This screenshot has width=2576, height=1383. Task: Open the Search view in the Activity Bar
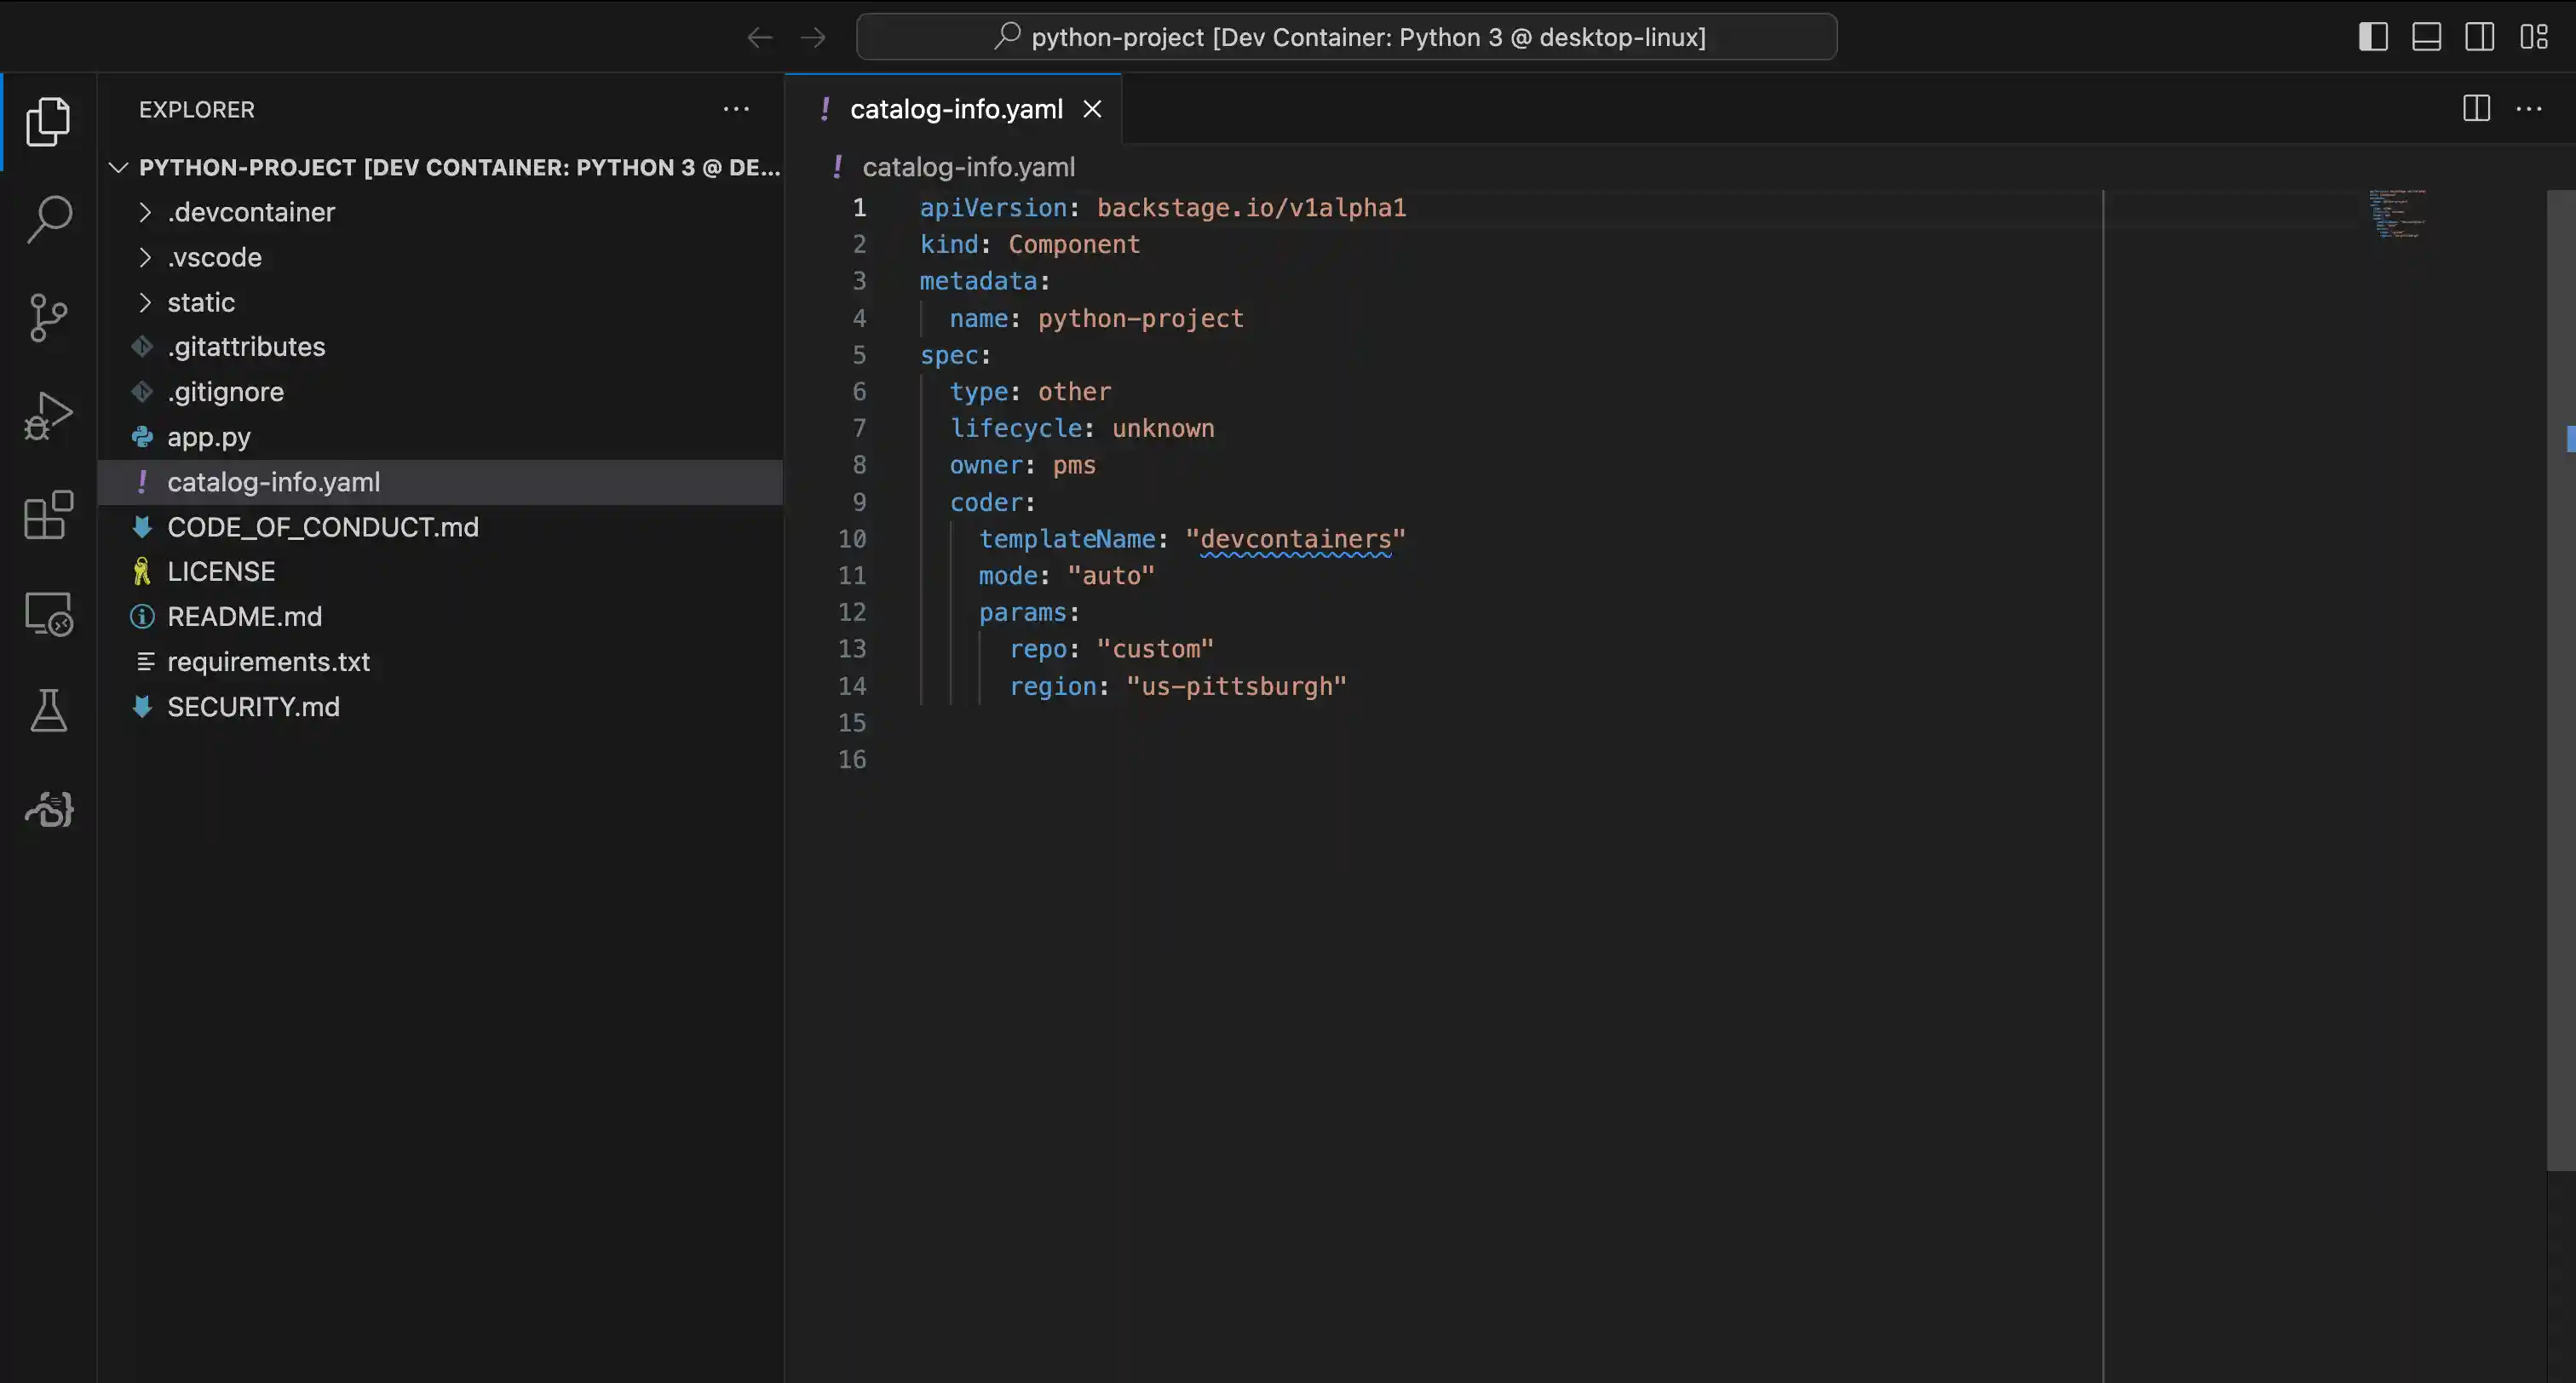[x=48, y=218]
